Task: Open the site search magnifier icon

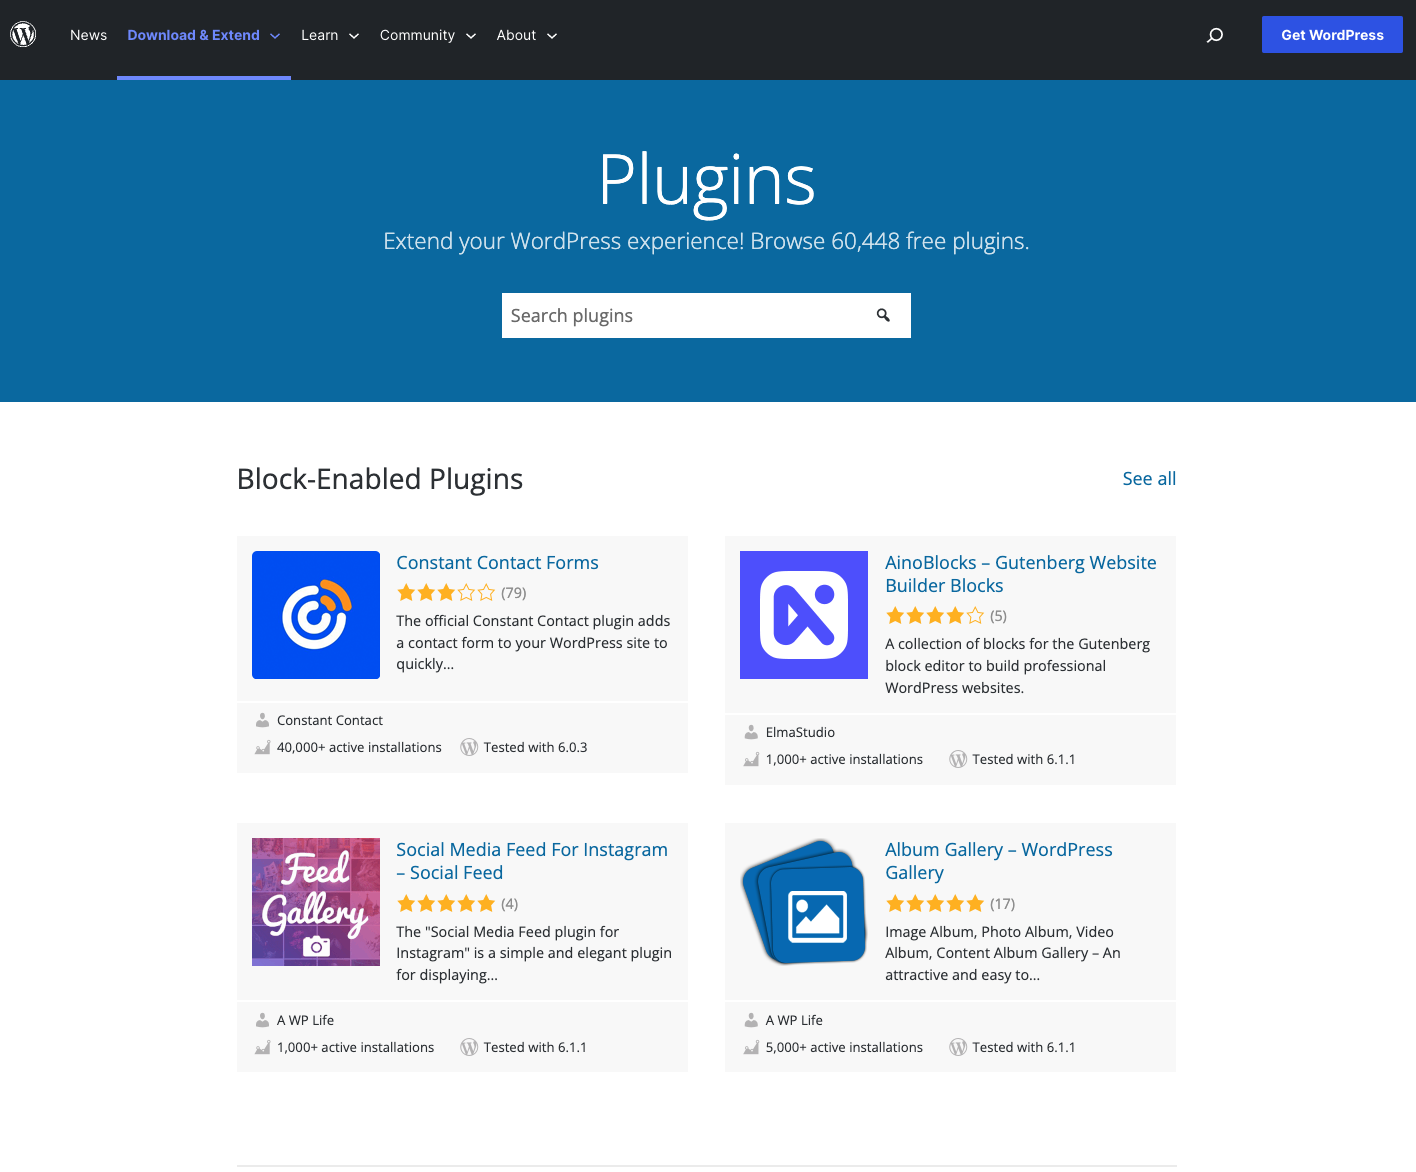Action: pos(1215,35)
